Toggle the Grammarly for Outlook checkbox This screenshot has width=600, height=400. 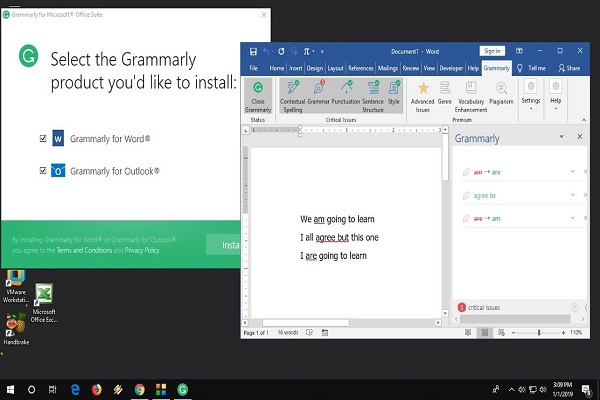click(x=41, y=171)
